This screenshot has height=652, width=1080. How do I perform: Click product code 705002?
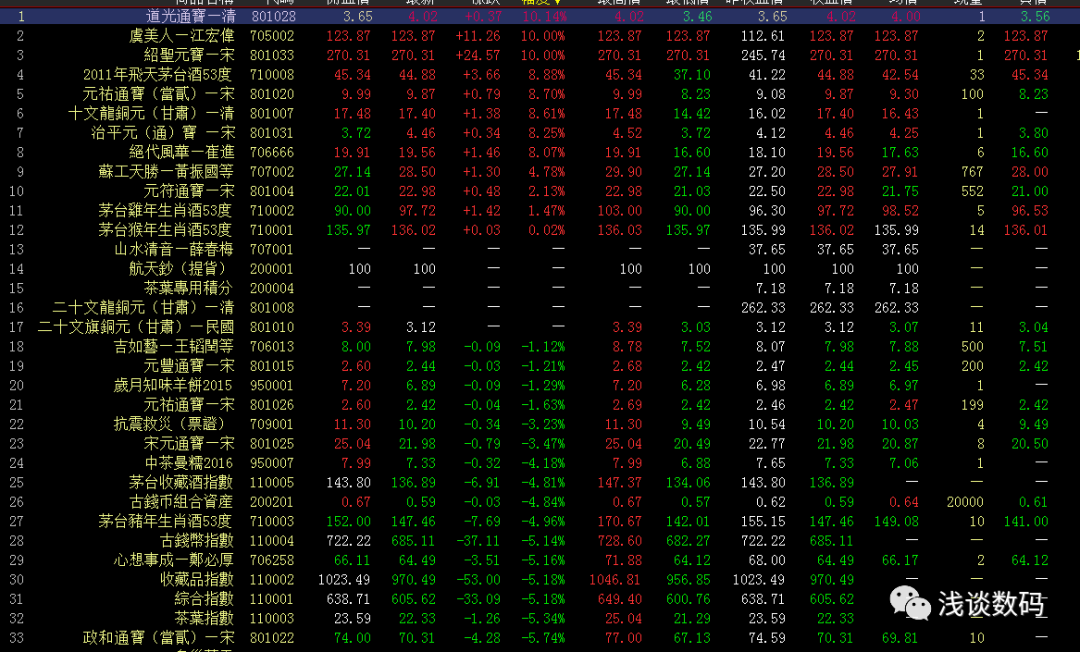click(x=272, y=36)
